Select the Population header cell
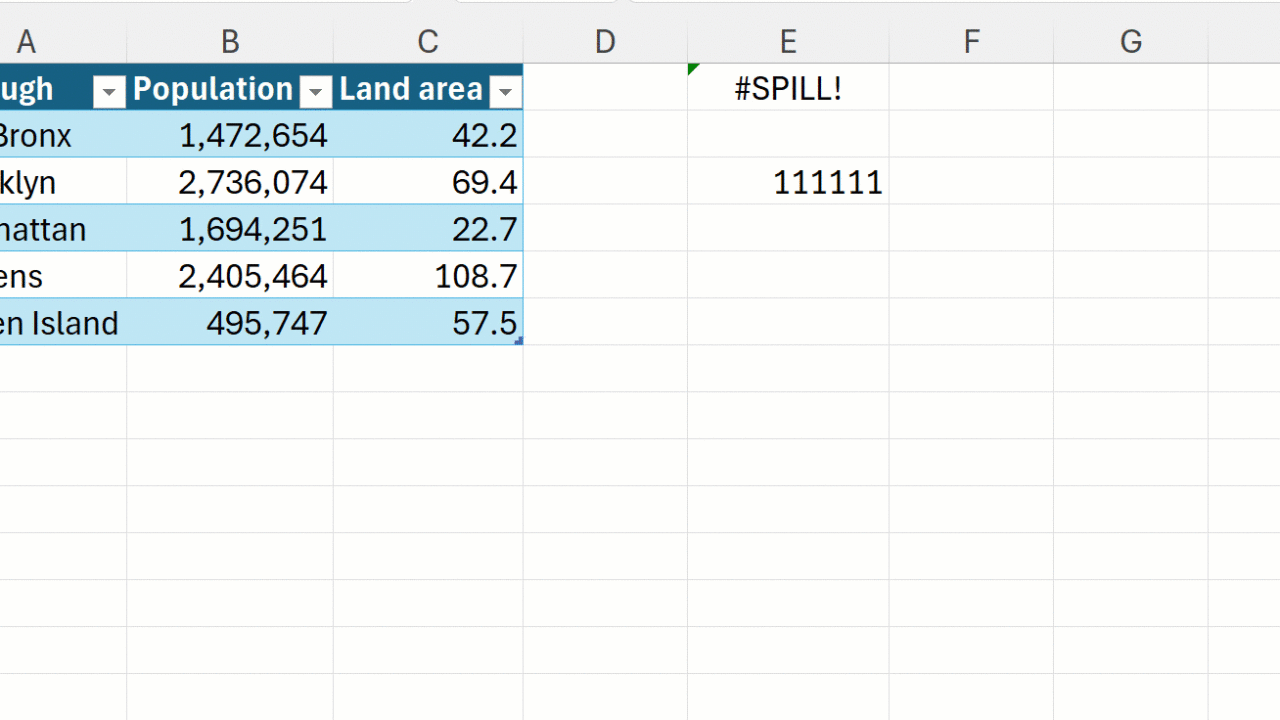1280x720 pixels. (x=230, y=88)
